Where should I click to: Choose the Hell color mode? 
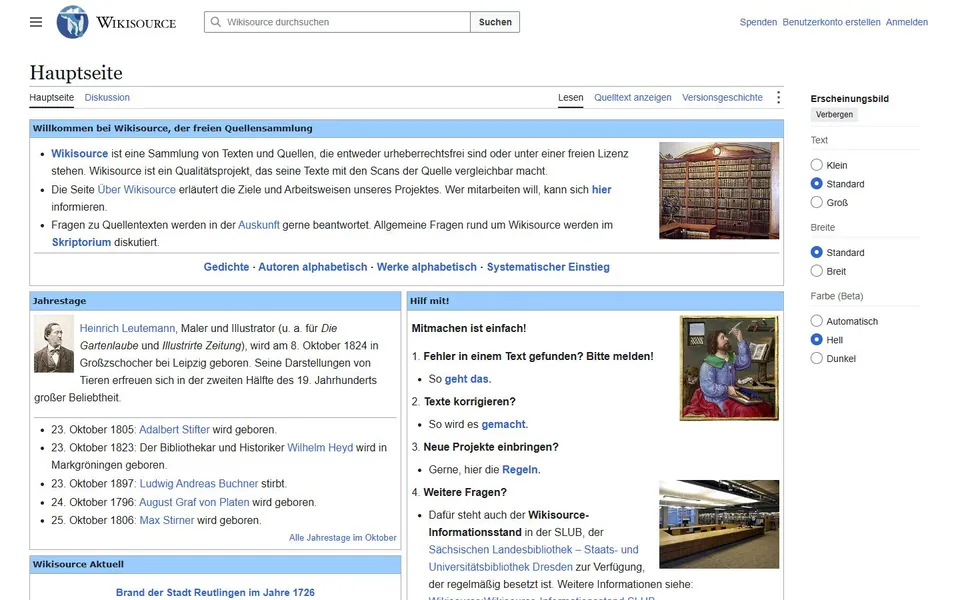coord(816,339)
